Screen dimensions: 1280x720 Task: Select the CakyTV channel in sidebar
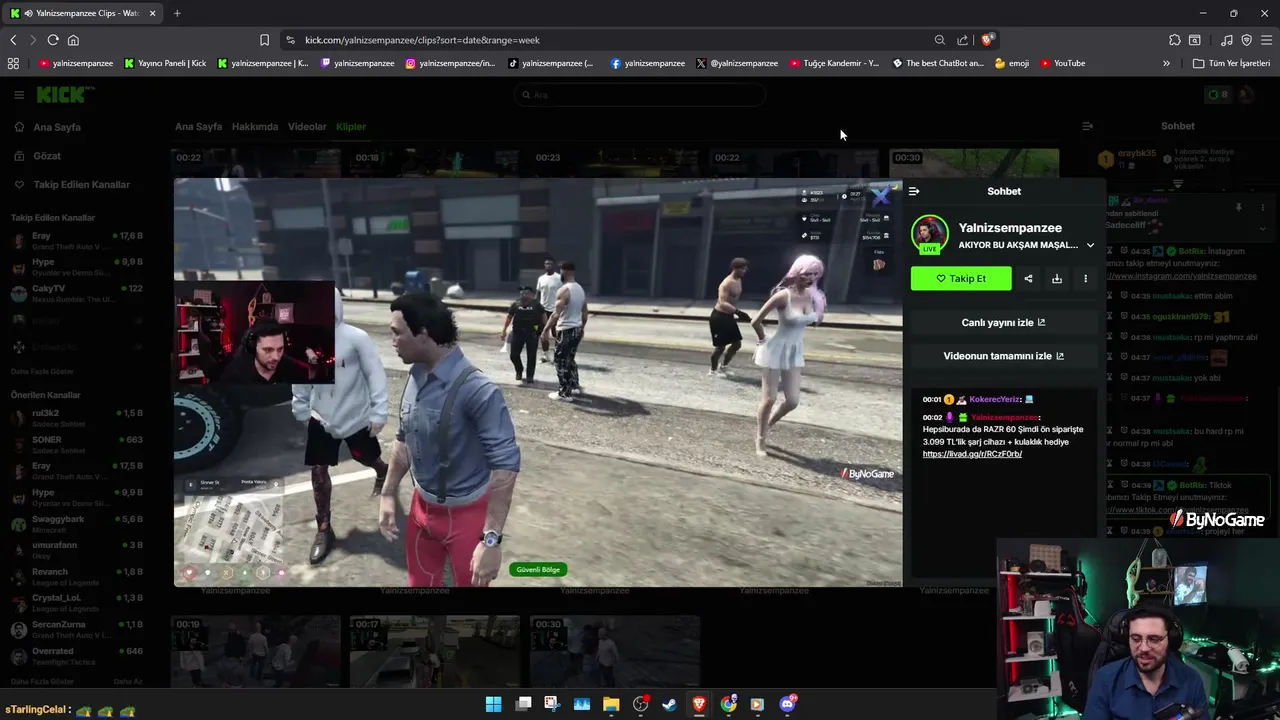point(78,293)
